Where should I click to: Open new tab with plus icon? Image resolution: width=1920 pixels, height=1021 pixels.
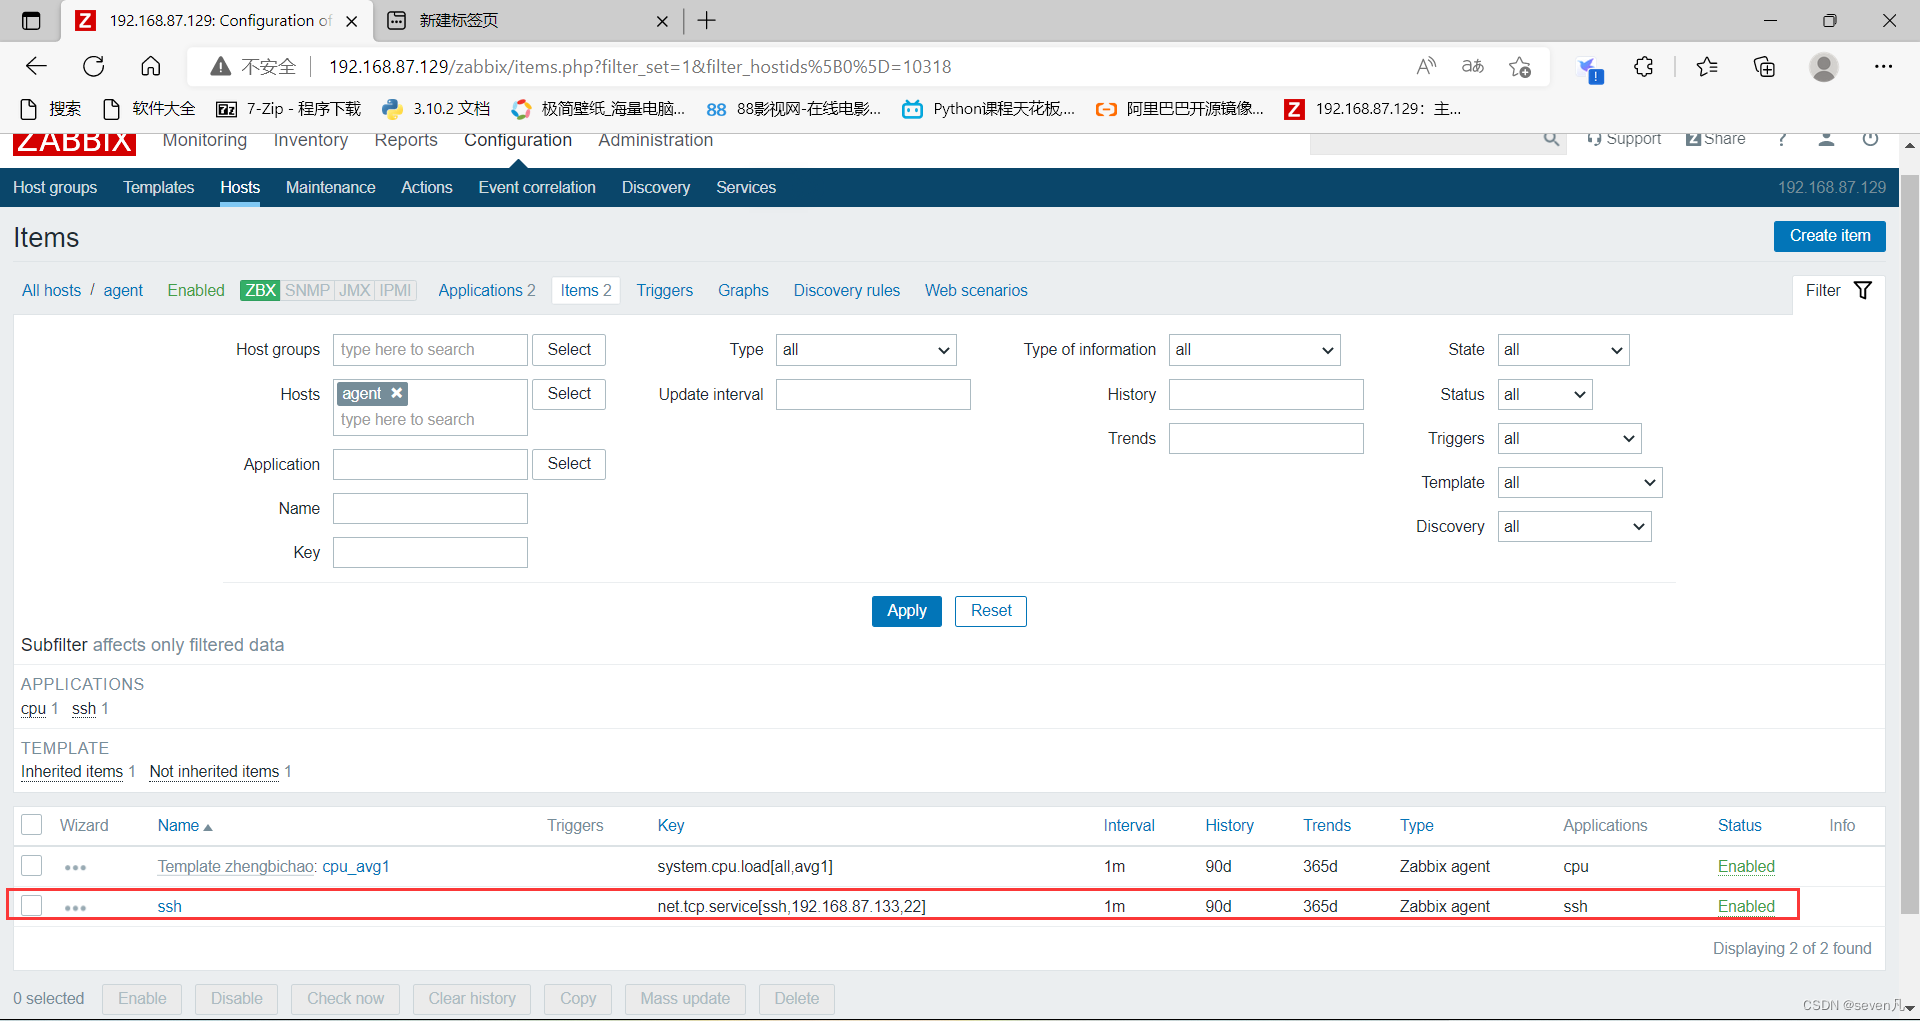707,20
